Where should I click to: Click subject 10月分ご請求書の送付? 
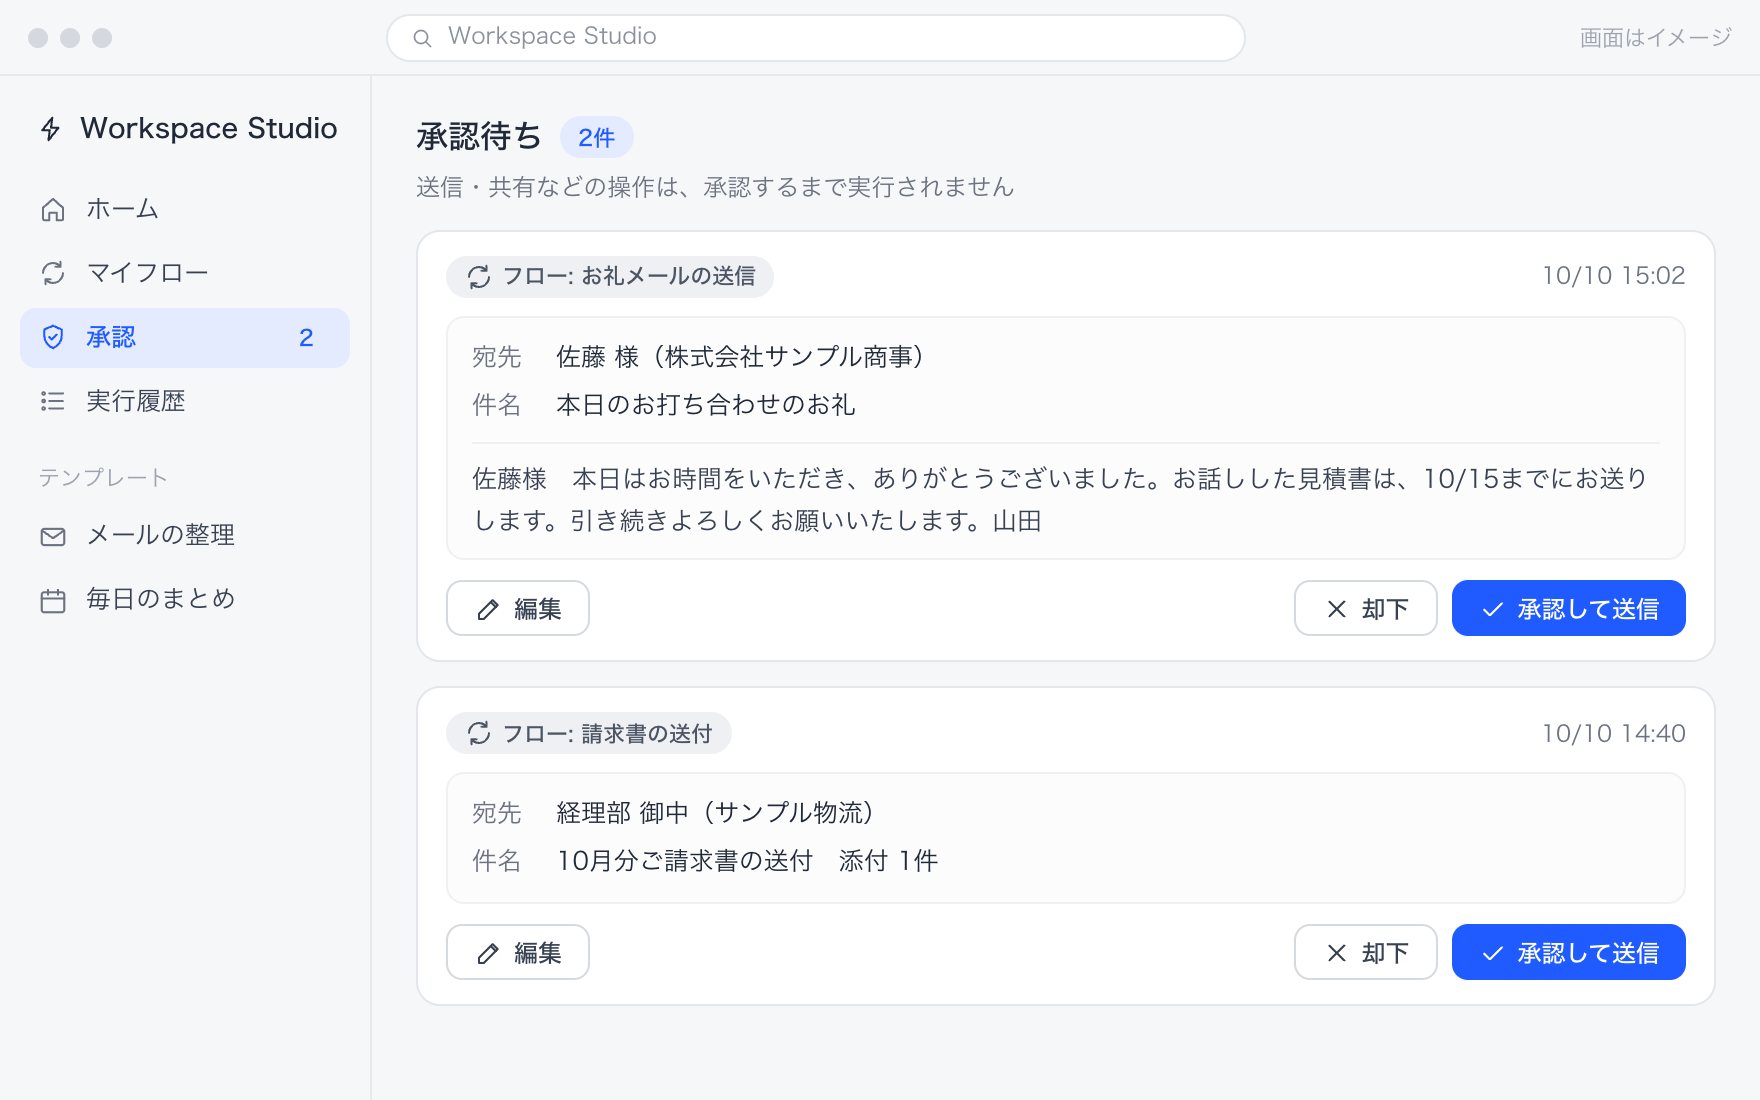(685, 861)
